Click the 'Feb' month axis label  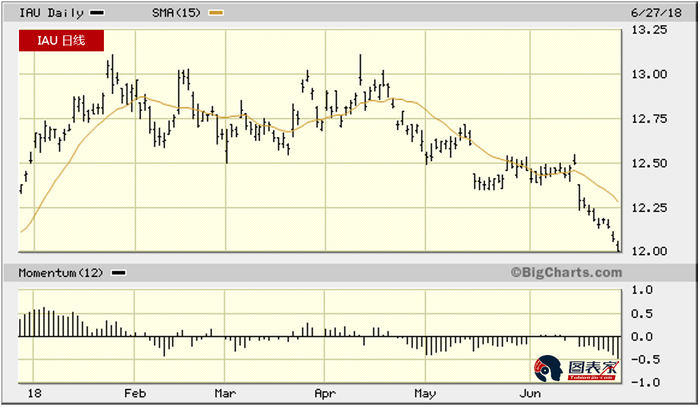coord(135,393)
